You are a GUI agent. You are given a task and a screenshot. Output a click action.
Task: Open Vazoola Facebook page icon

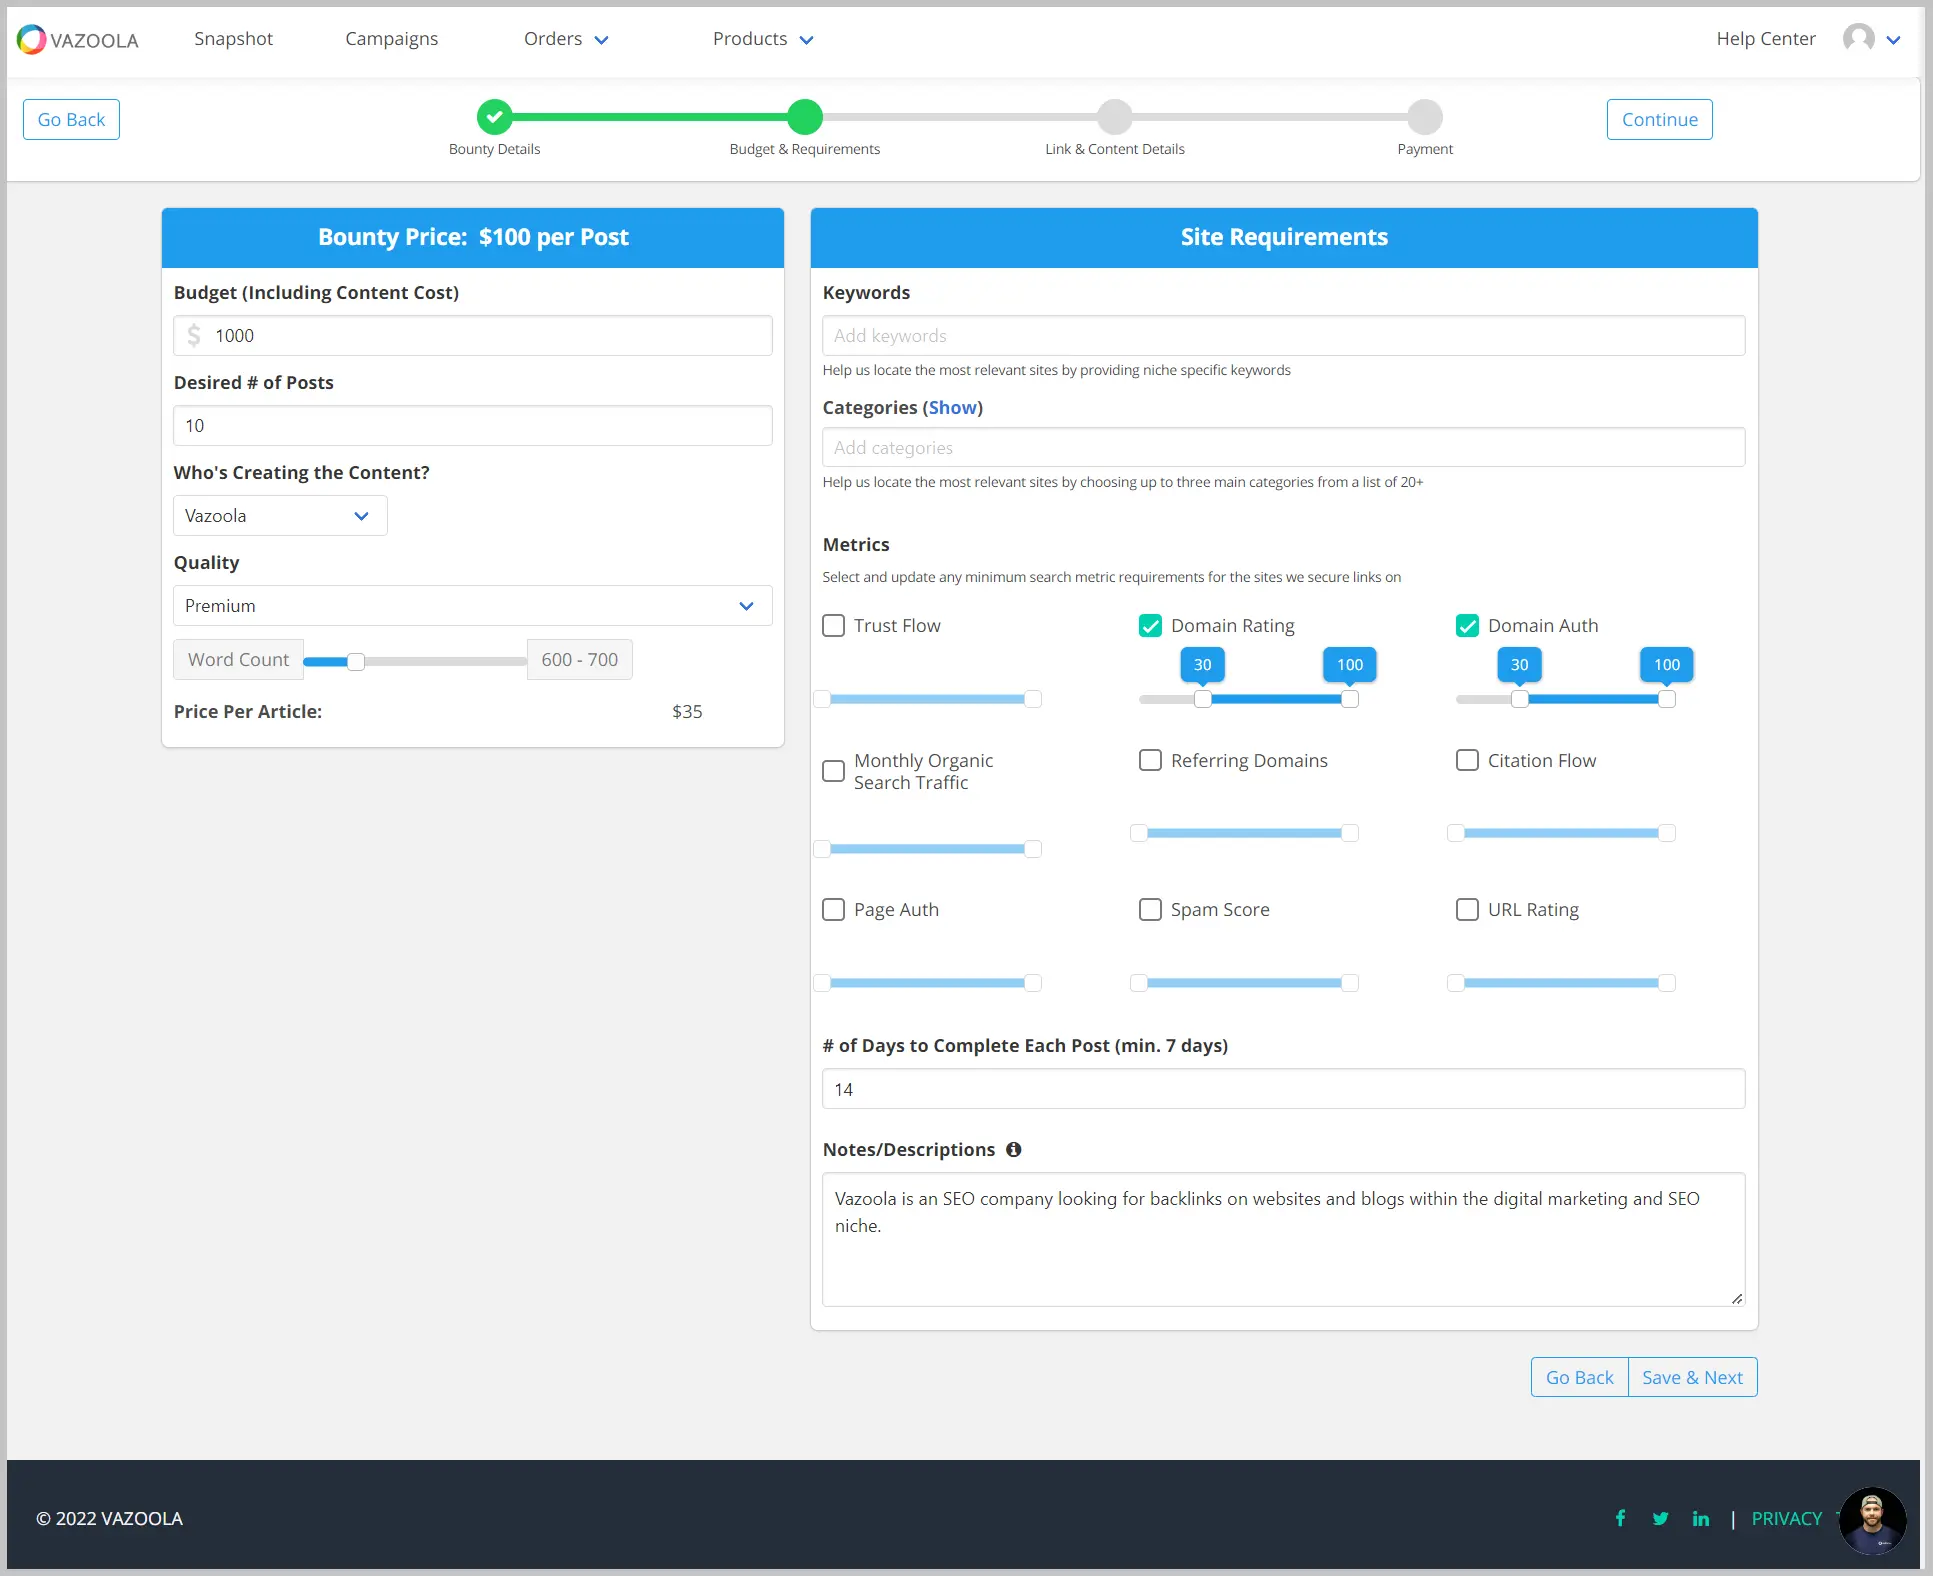(x=1620, y=1518)
